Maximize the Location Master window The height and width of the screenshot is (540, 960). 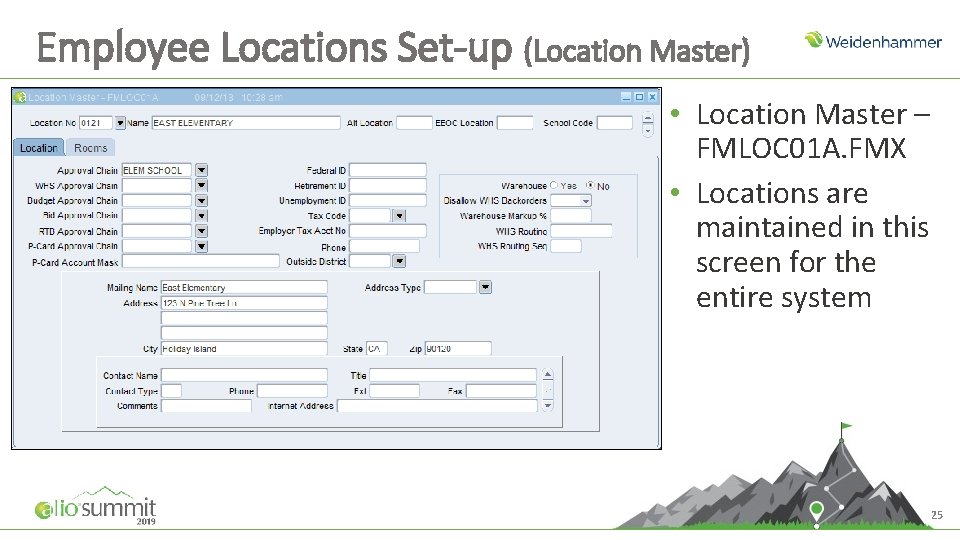[639, 97]
